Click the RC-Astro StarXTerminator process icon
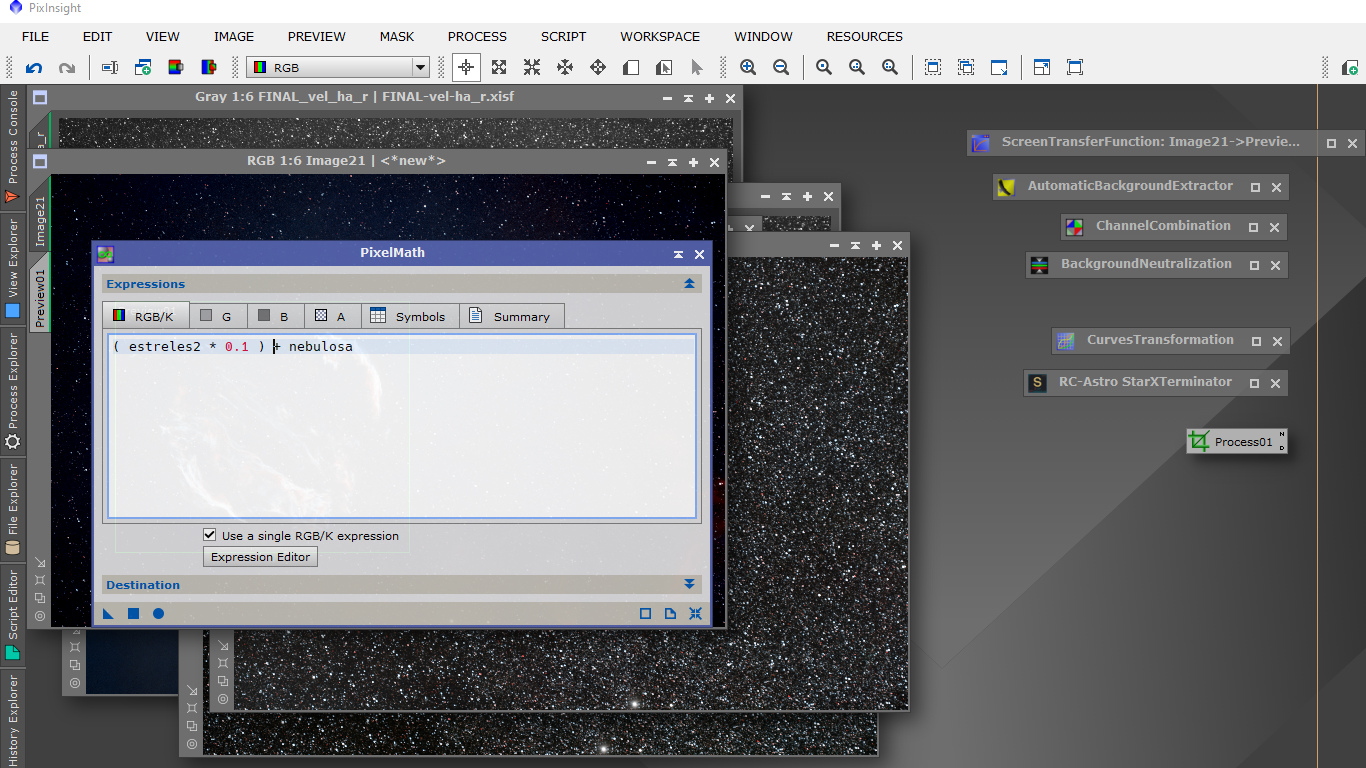 [1037, 383]
